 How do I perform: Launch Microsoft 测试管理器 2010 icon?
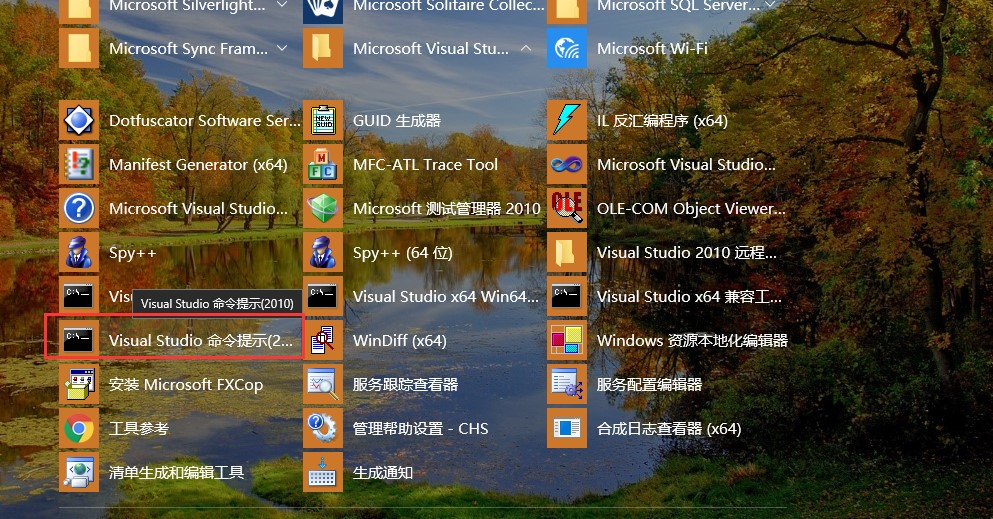[323, 208]
